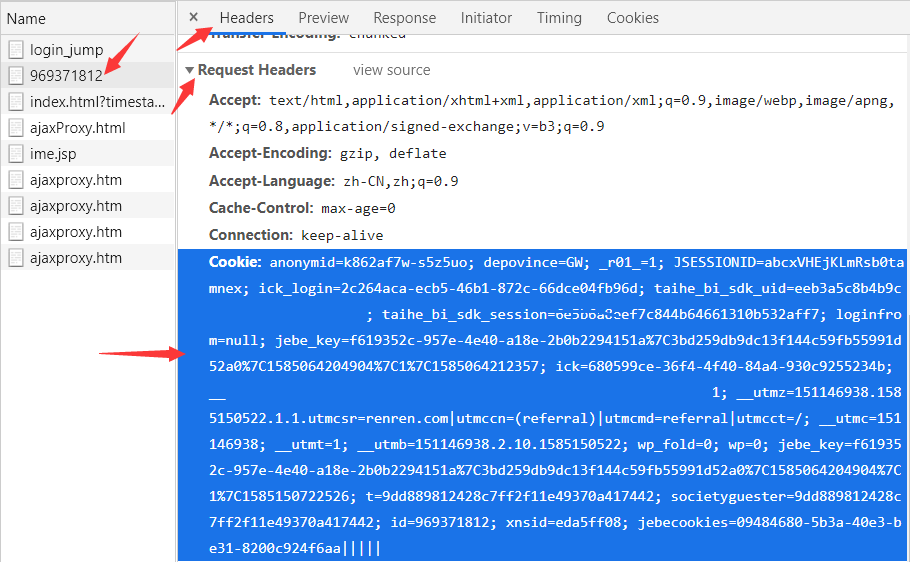
Task: Switch to the Headers tab
Action: pyautogui.click(x=246, y=18)
